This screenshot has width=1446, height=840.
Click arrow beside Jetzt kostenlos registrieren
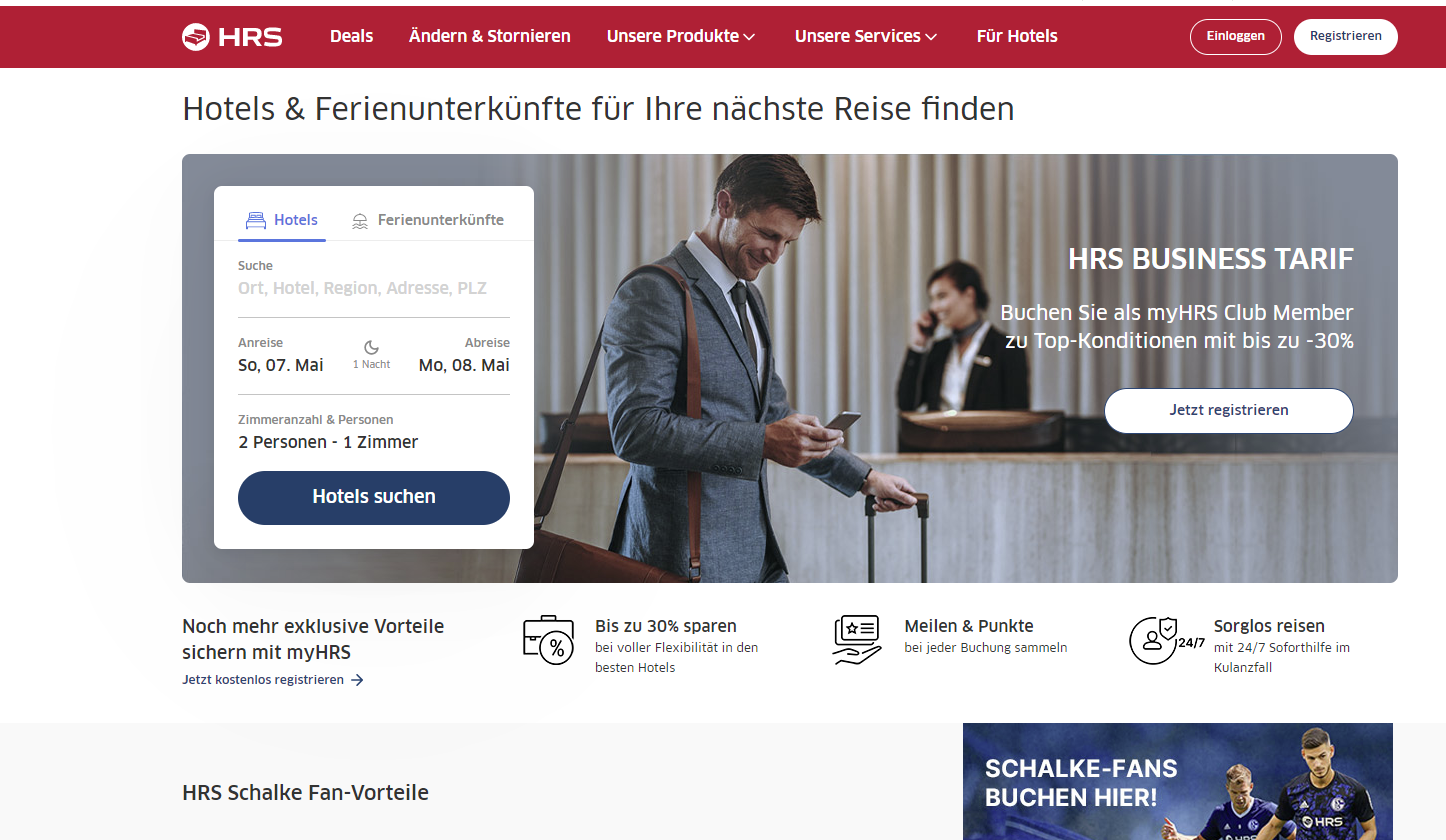357,680
